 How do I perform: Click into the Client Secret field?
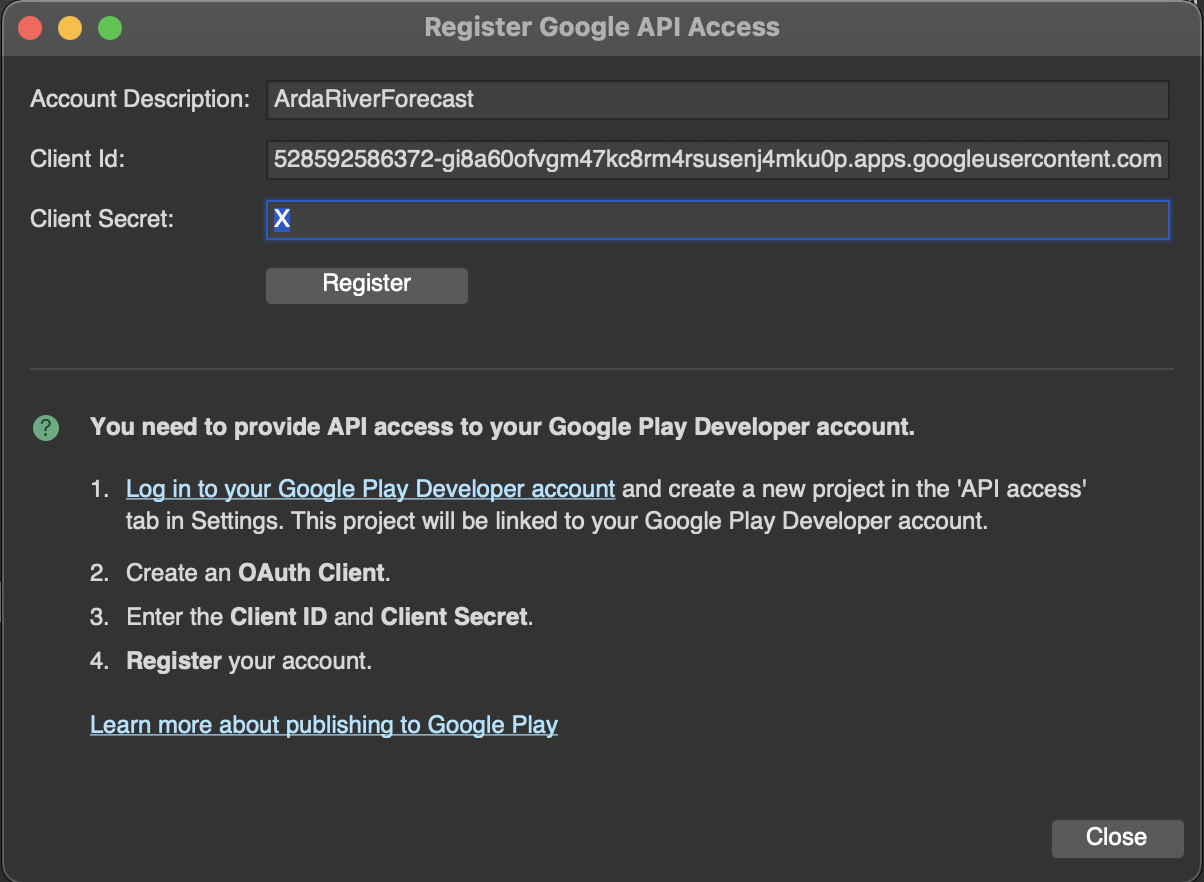[x=717, y=220]
